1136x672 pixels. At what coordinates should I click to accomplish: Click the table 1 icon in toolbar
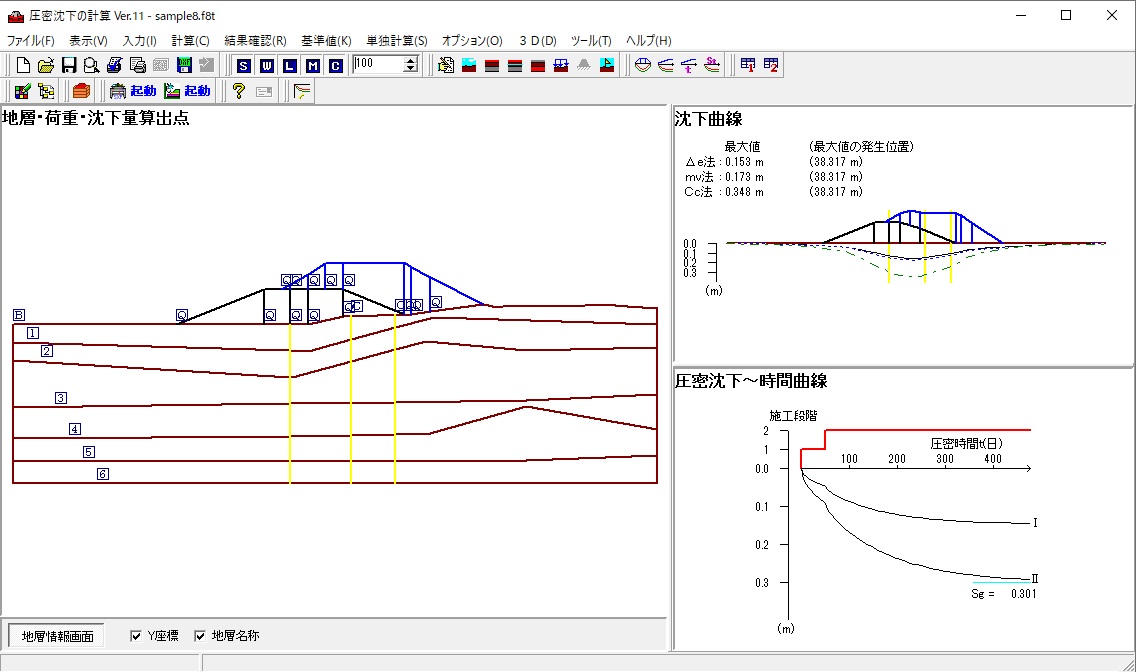click(748, 65)
